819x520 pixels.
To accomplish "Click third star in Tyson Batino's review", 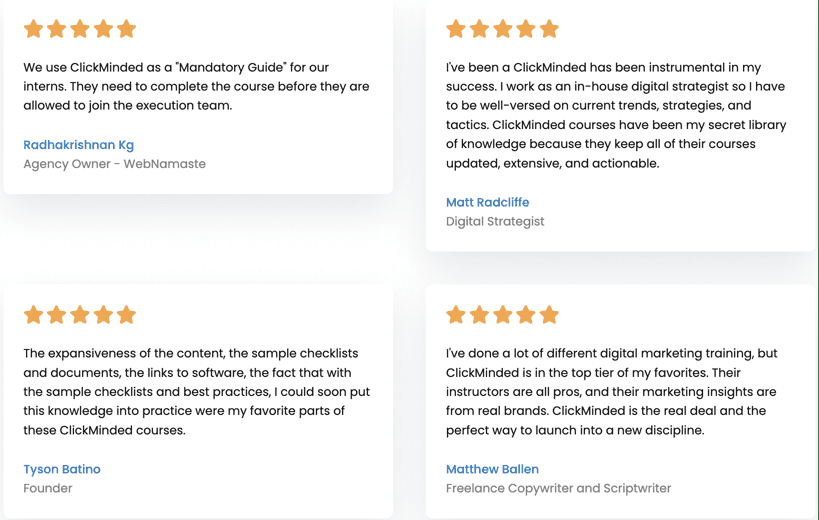I will coord(80,315).
